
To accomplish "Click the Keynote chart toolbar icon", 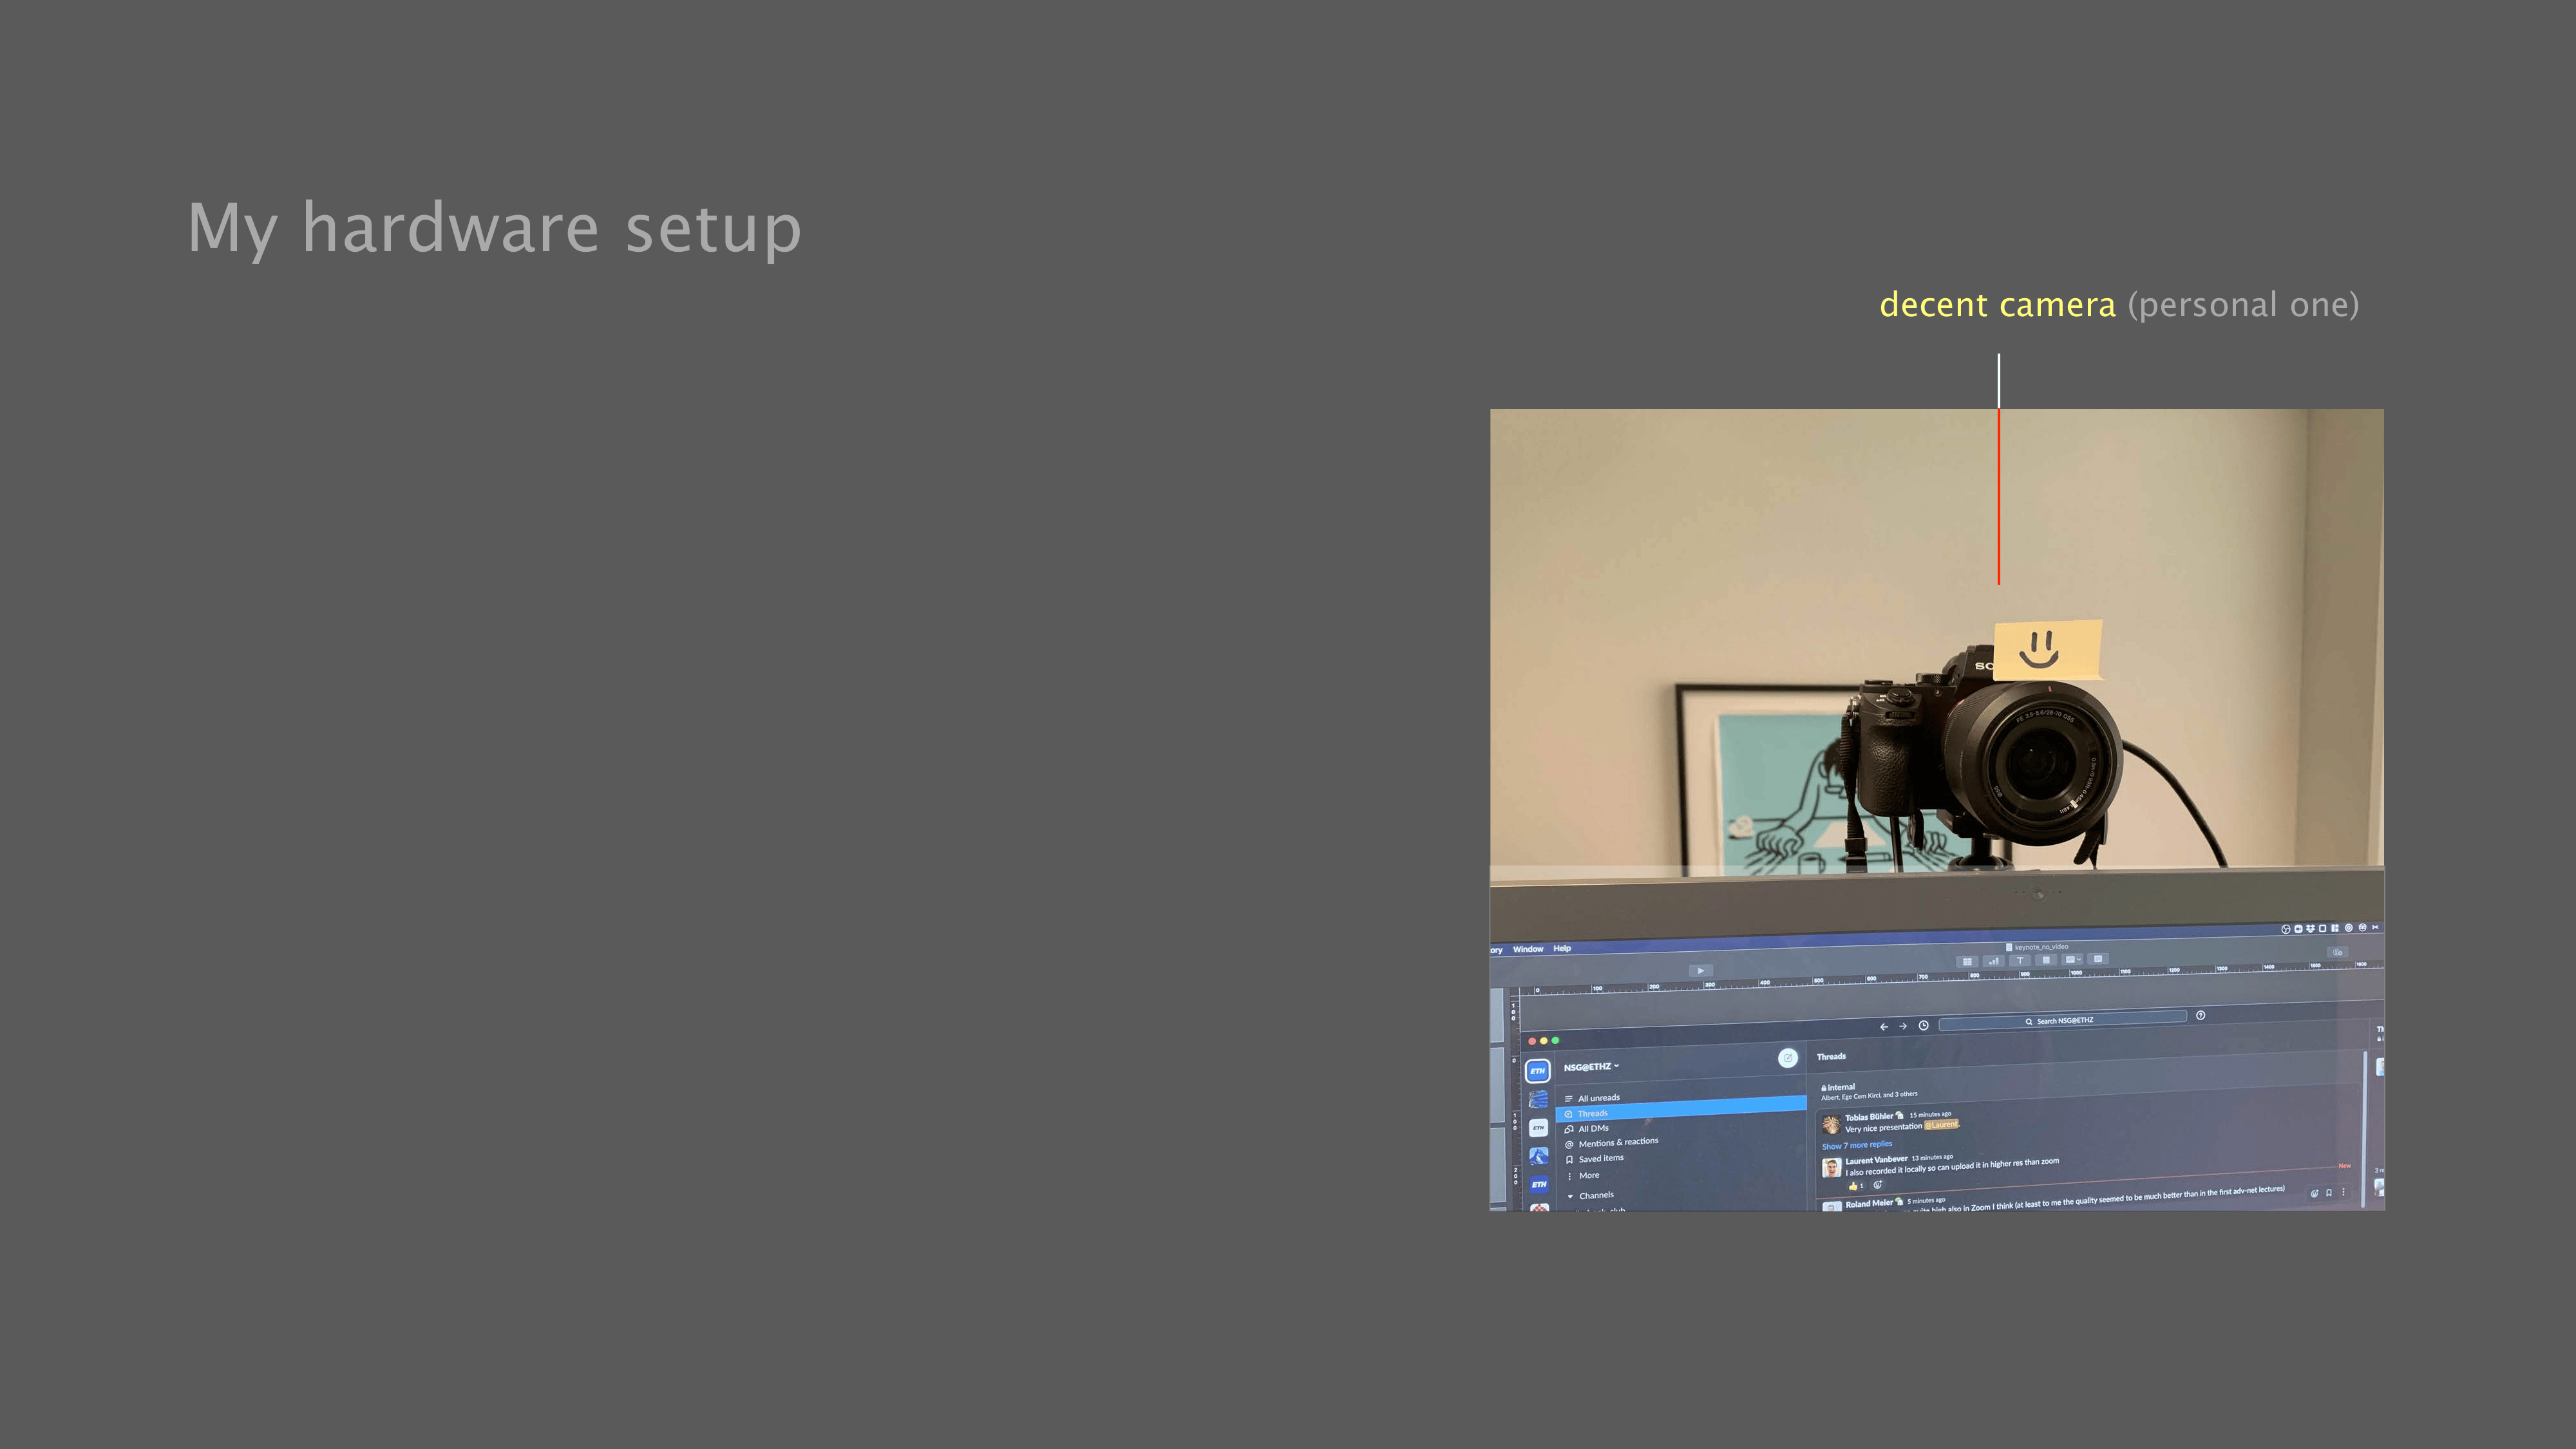I will tap(1993, 961).
